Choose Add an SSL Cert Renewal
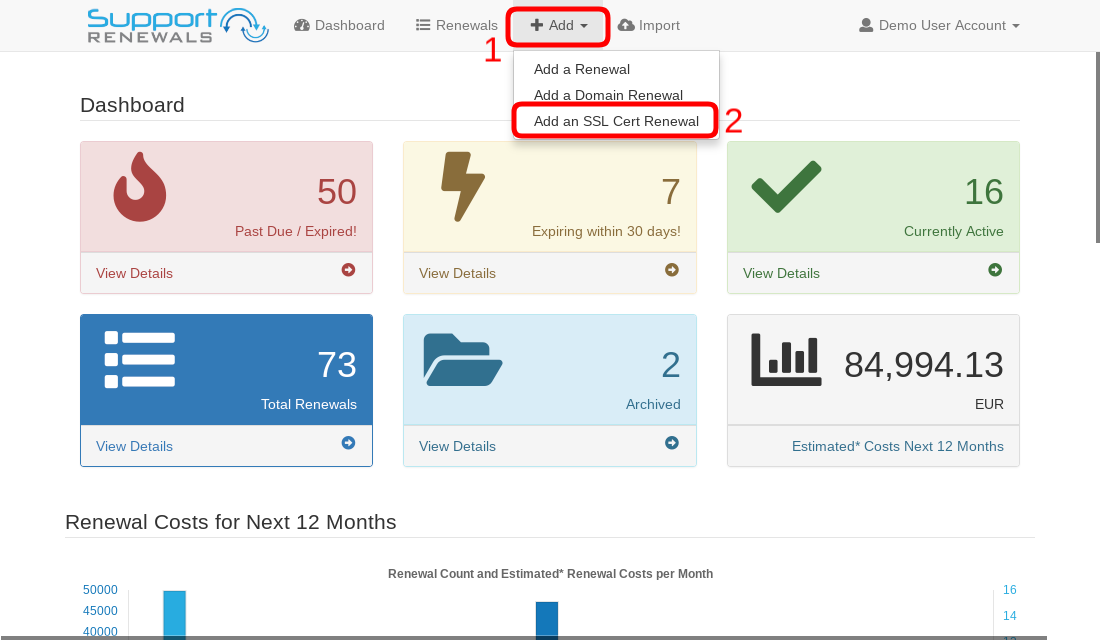 pos(616,121)
